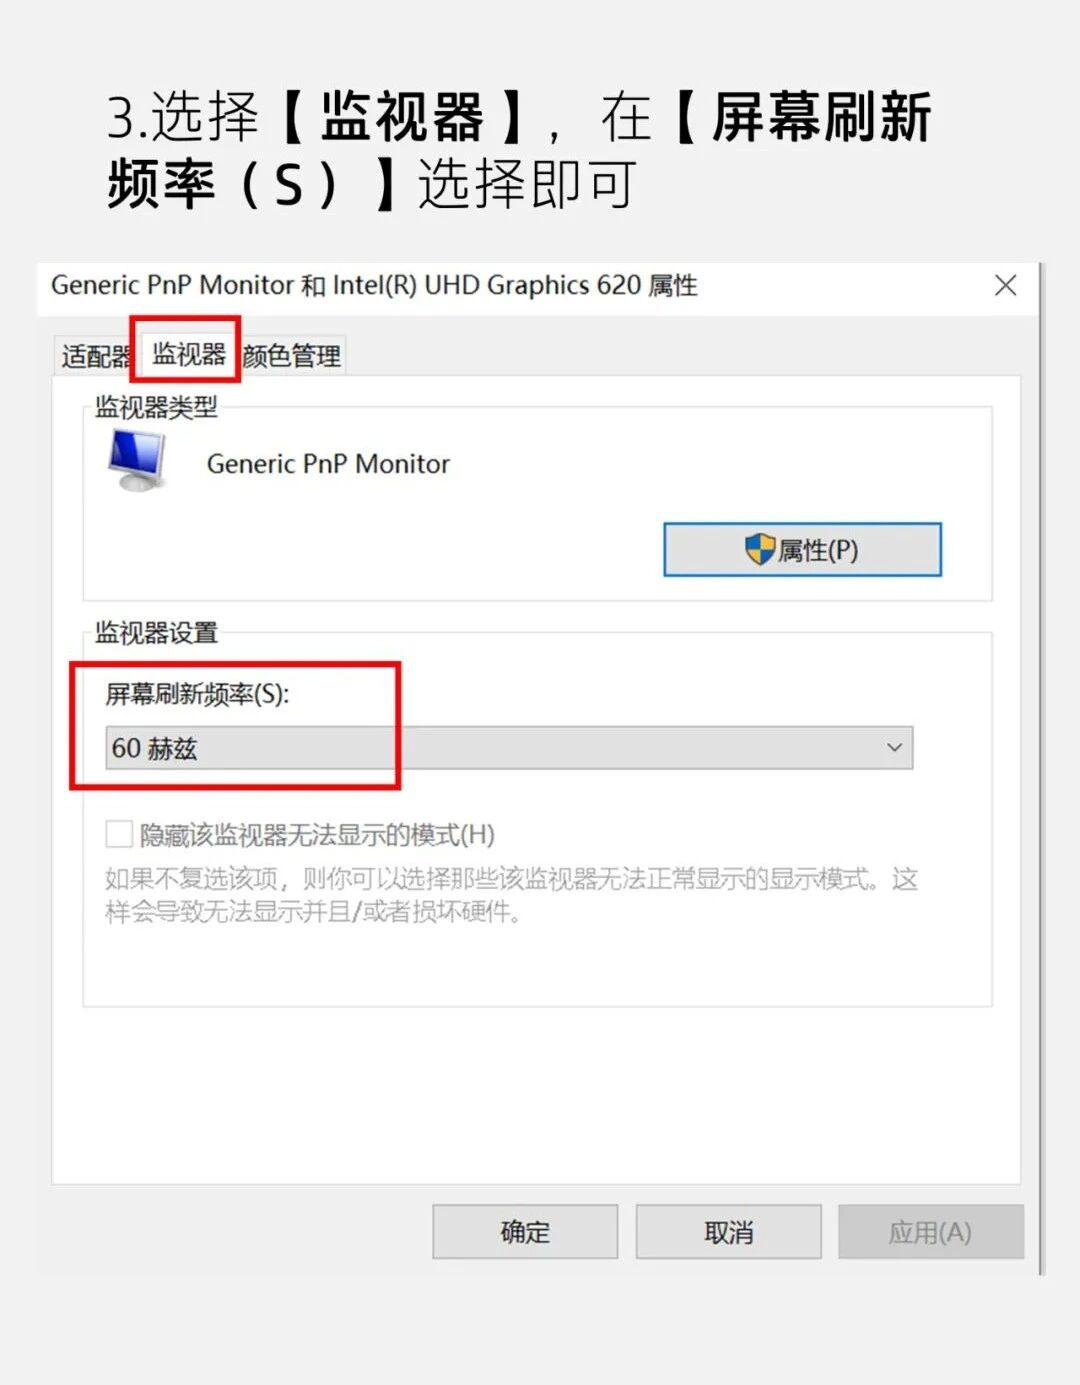Click the 监视器类型 group heading
This screenshot has width=1080, height=1385.
pyautogui.click(x=156, y=407)
